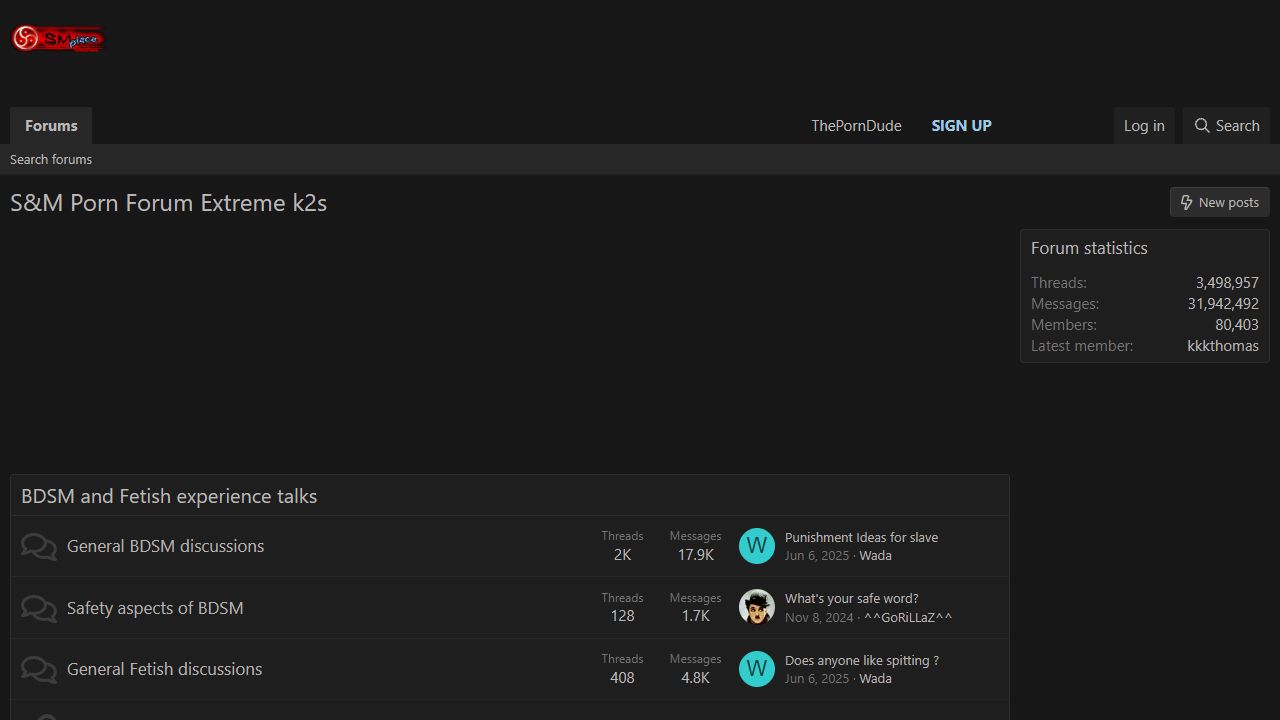Open General Fetish discussions forum
1280x720 pixels.
coord(165,669)
